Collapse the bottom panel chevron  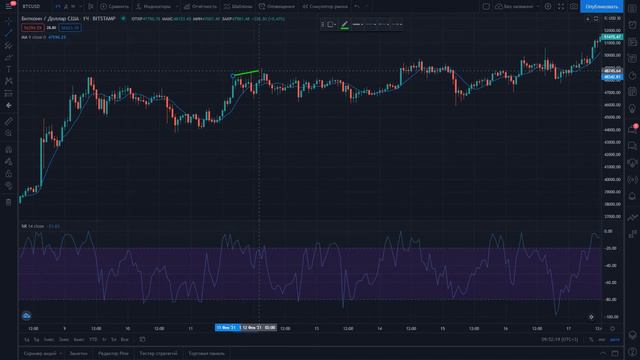click(x=603, y=353)
